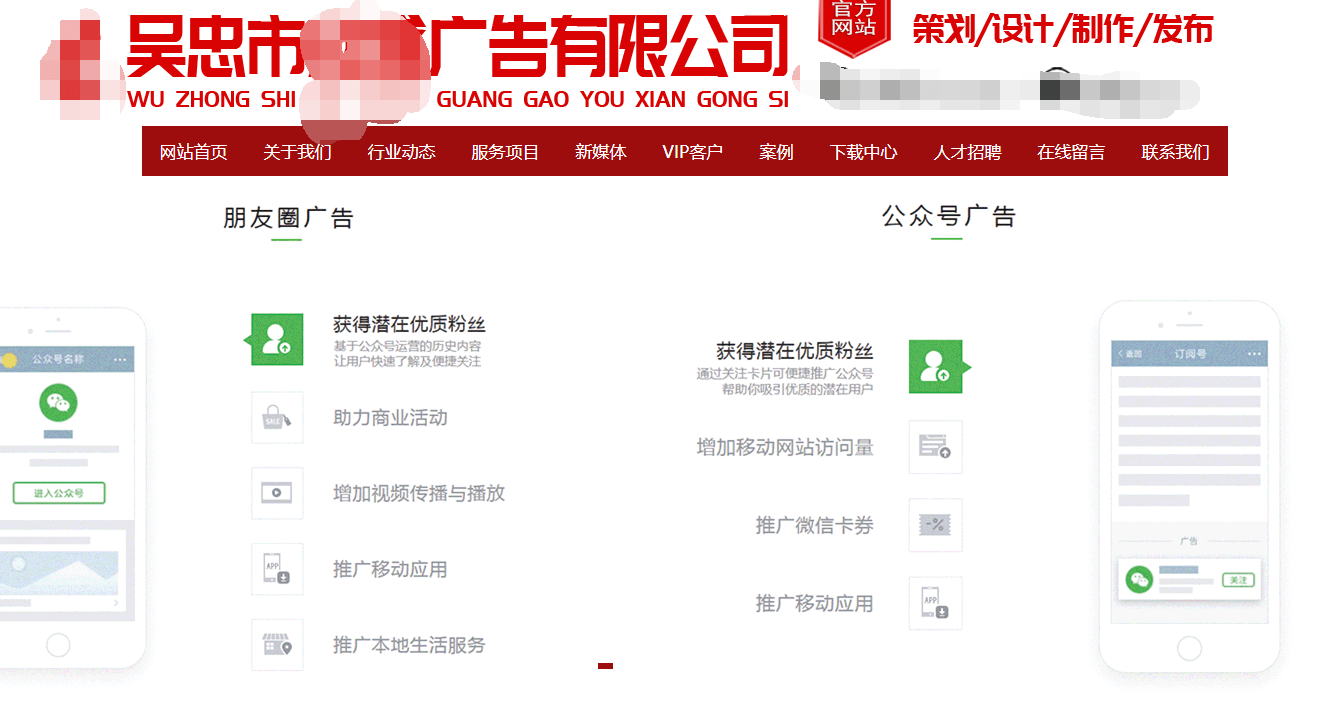Viewport: 1331px width, 705px height.
Task: Open 服务项目 in the navigation bar
Action: coord(505,152)
